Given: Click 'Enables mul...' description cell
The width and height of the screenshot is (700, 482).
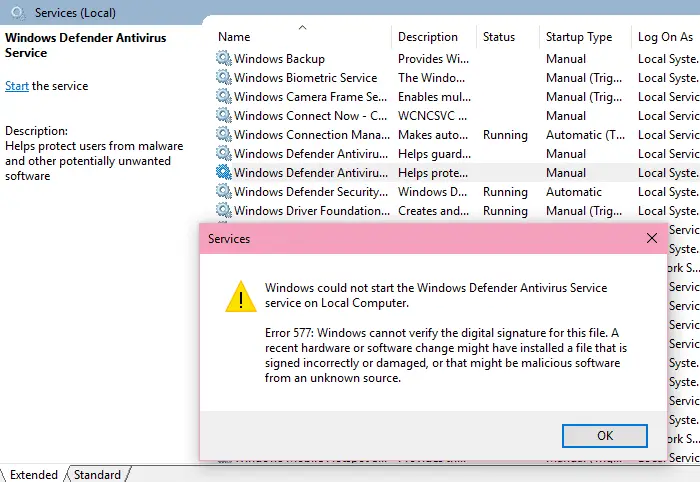Looking at the screenshot, I should 434,97.
